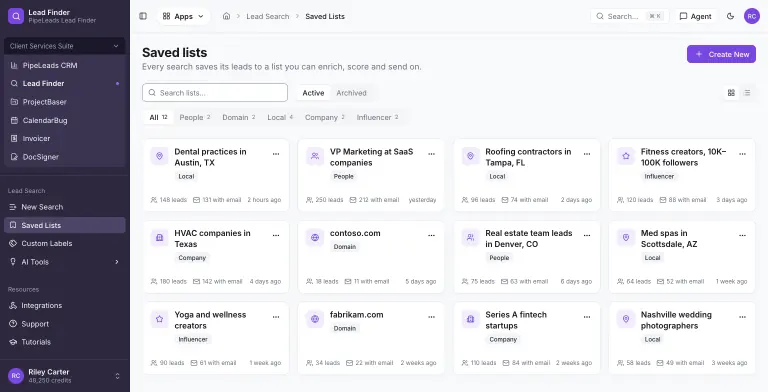Open CalendarBug app
Screen dimensions: 768x392
click(x=65, y=120)
